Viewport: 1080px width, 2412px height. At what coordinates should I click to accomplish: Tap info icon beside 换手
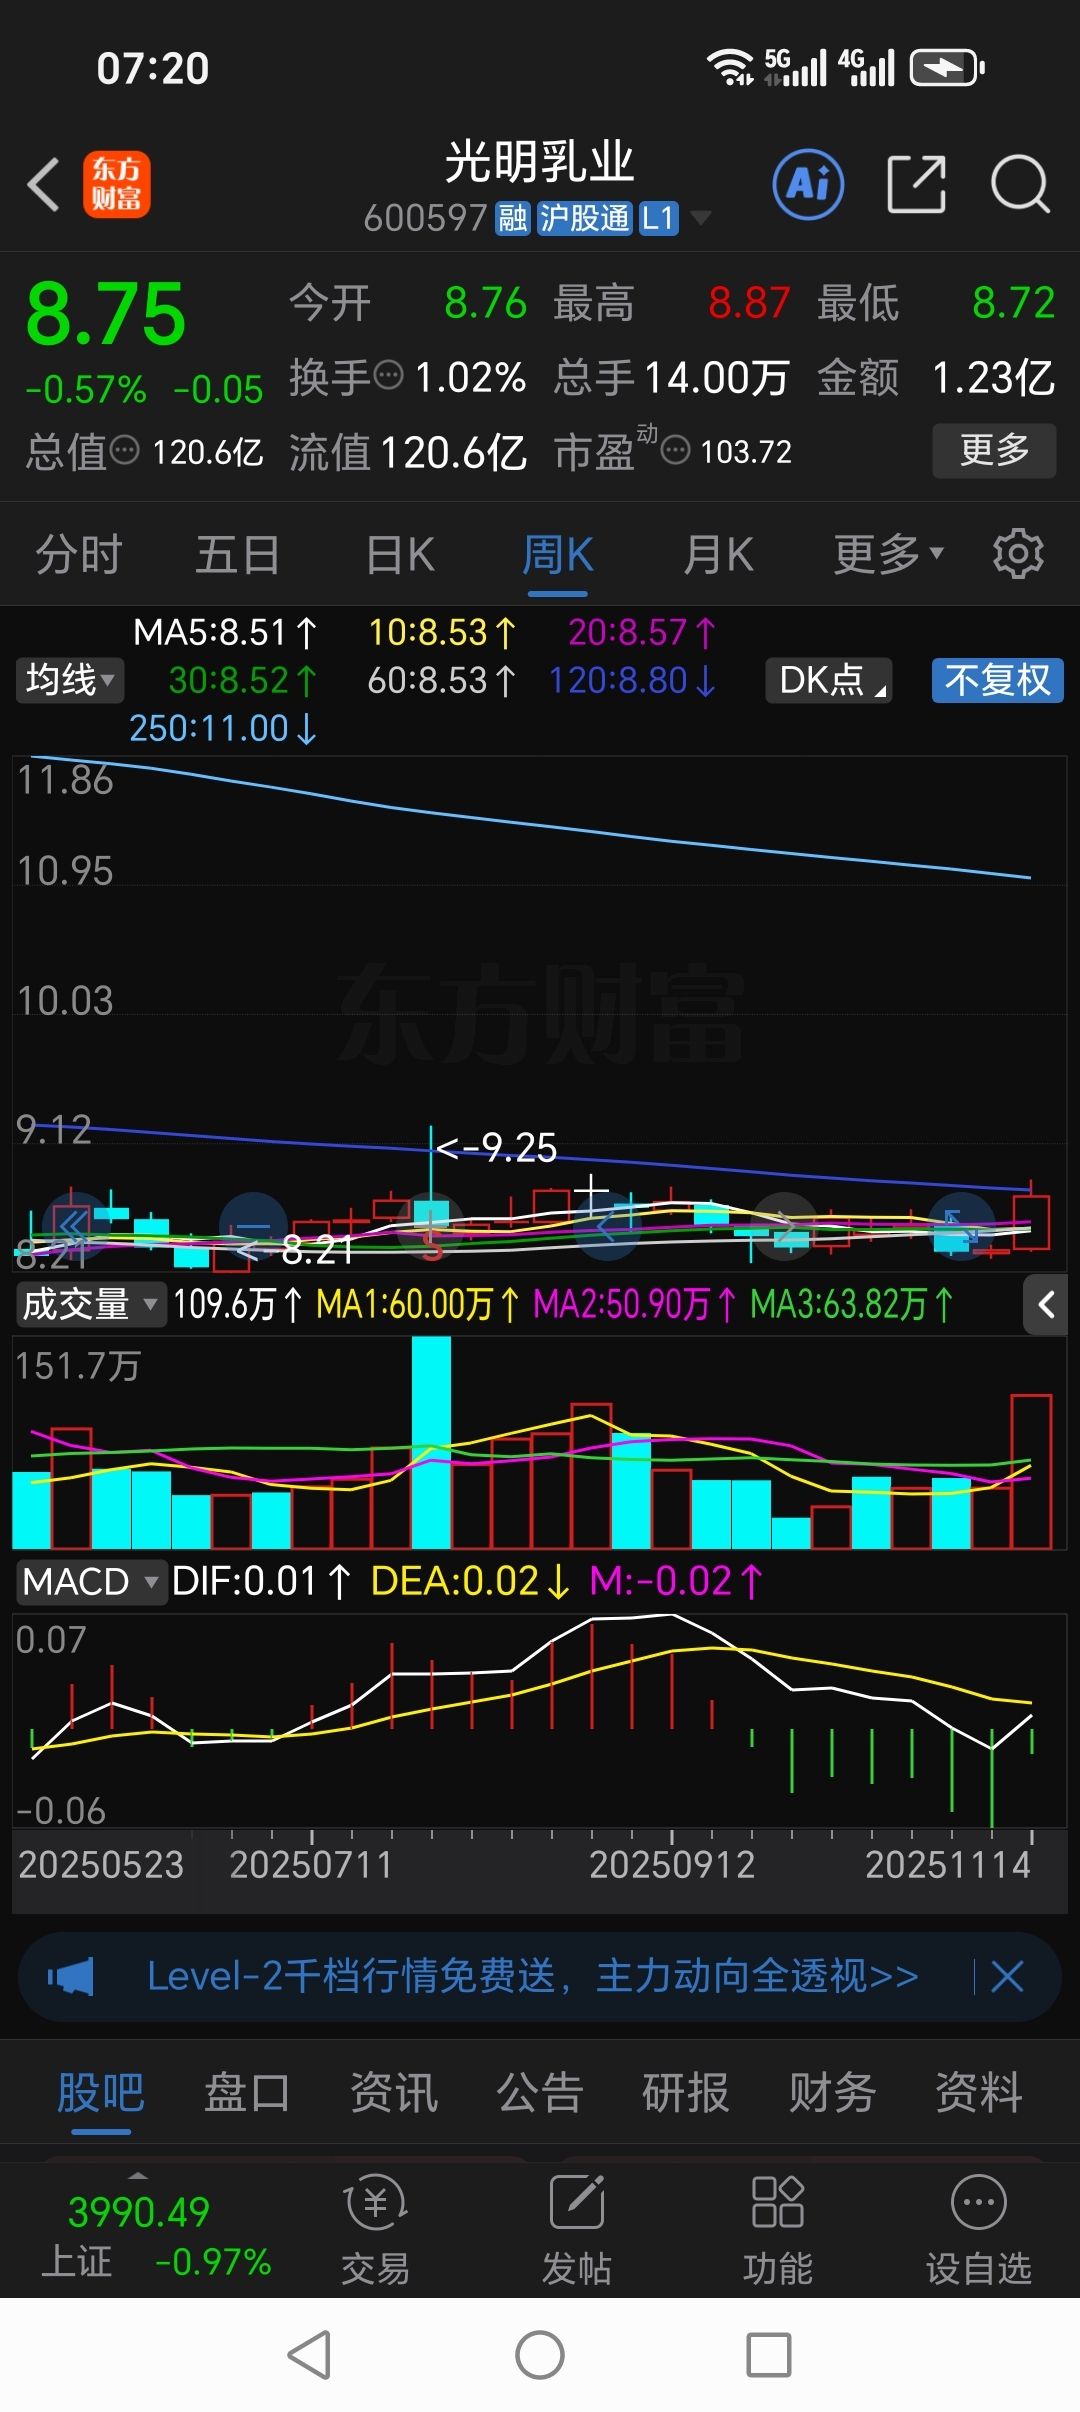click(388, 376)
